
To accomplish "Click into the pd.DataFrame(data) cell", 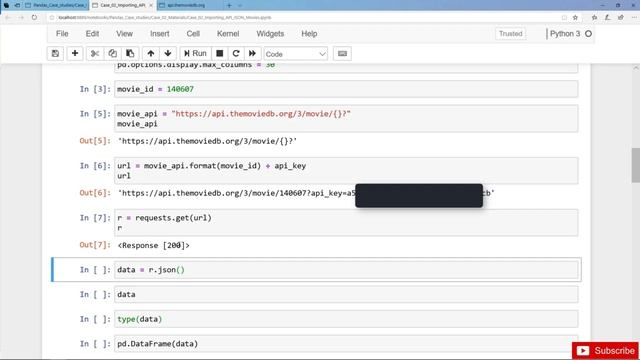I will [346, 344].
